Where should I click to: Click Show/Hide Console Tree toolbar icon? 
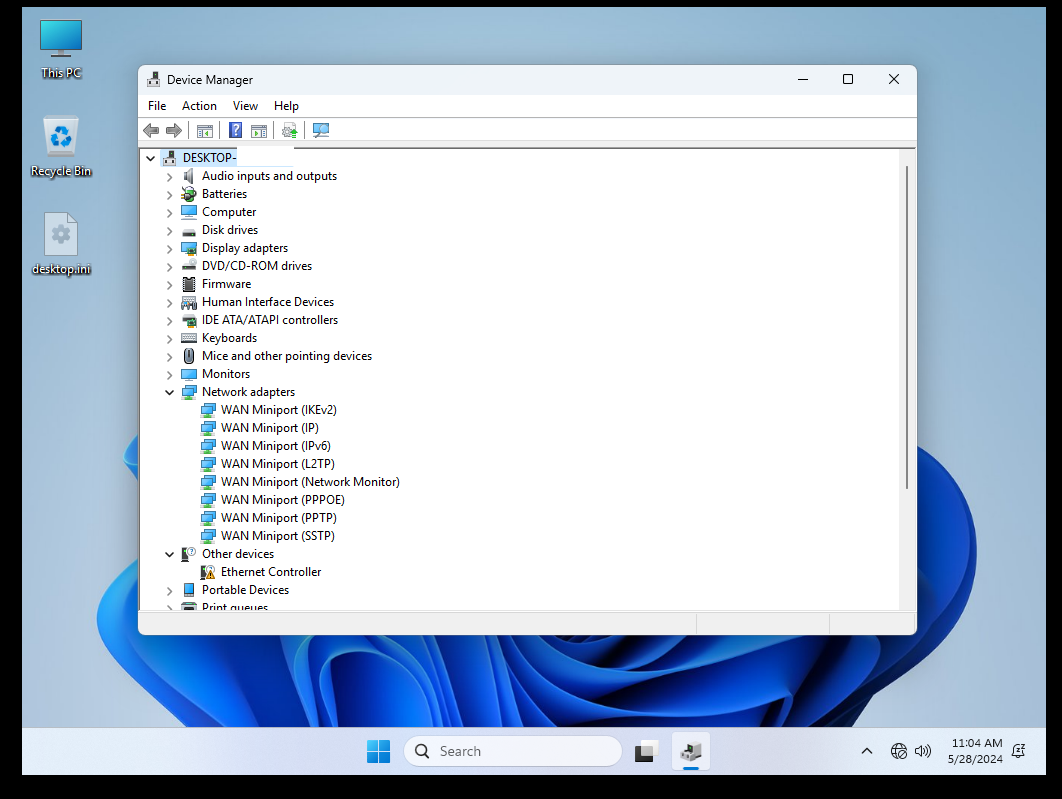[x=205, y=131]
